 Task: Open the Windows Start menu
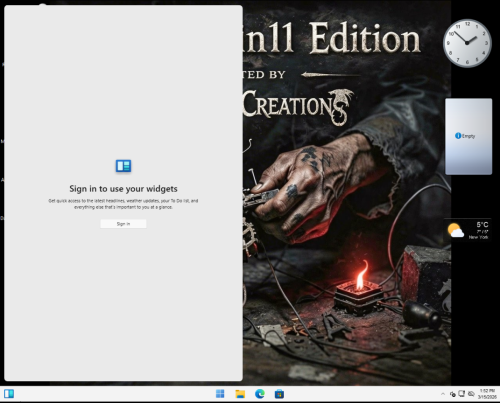pyautogui.click(x=220, y=394)
